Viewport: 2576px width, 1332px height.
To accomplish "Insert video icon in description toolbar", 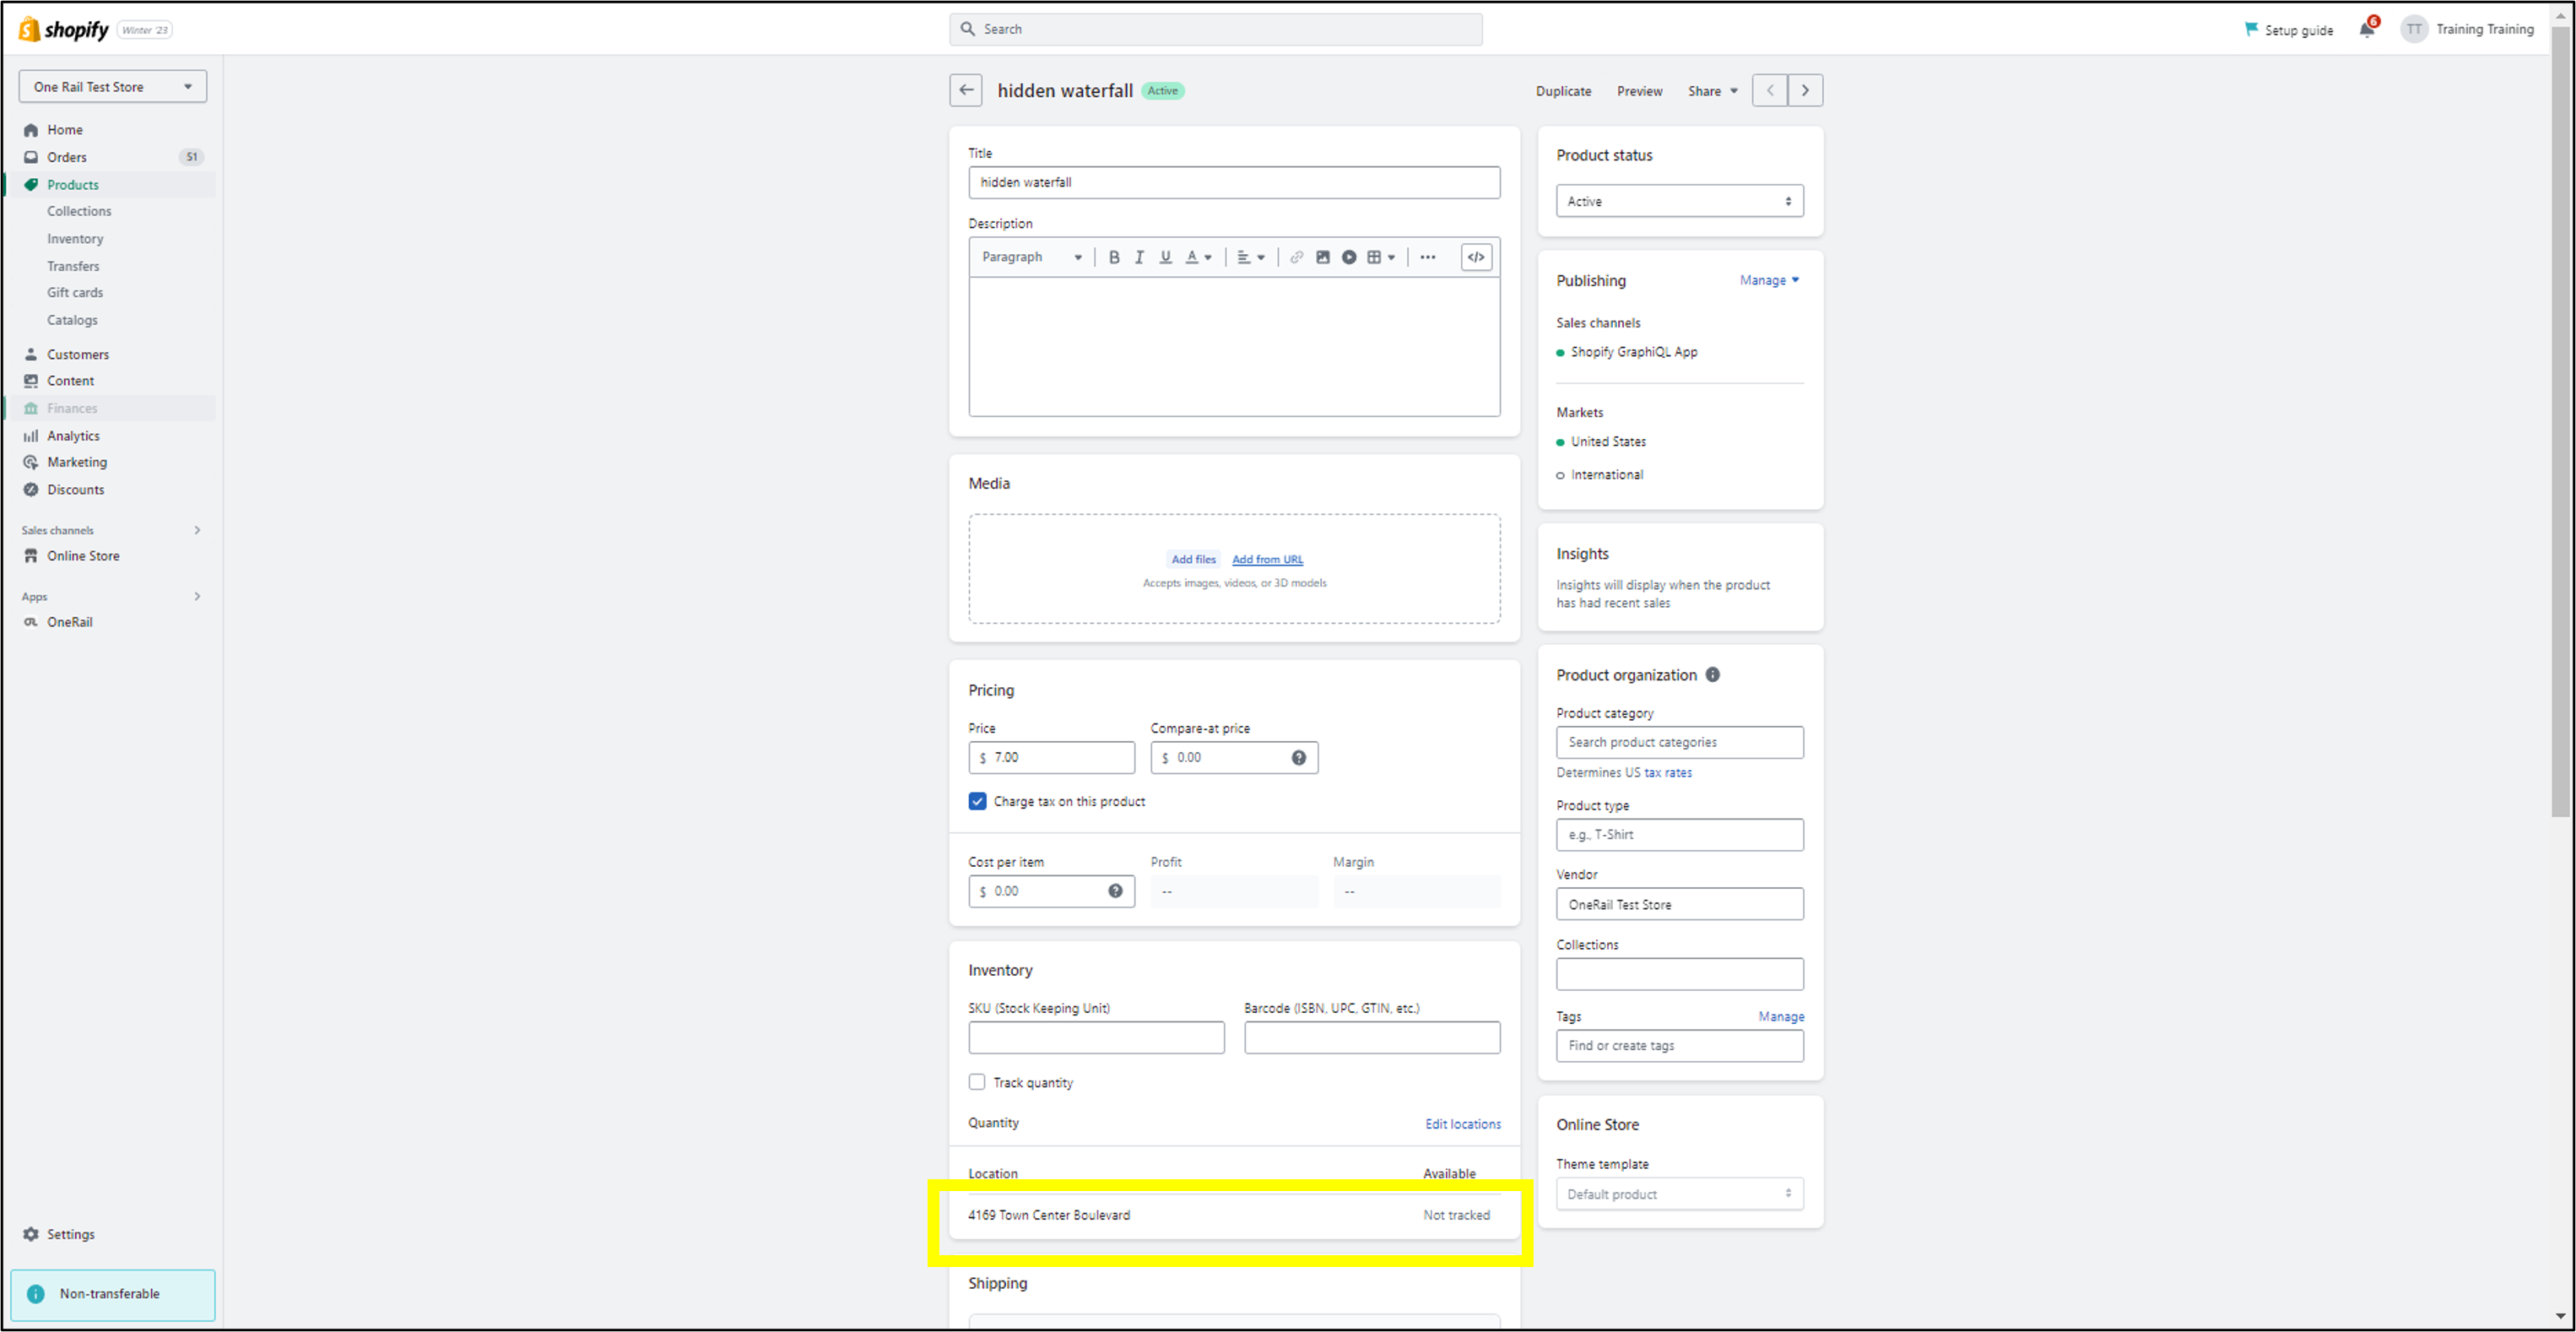I will coord(1349,257).
